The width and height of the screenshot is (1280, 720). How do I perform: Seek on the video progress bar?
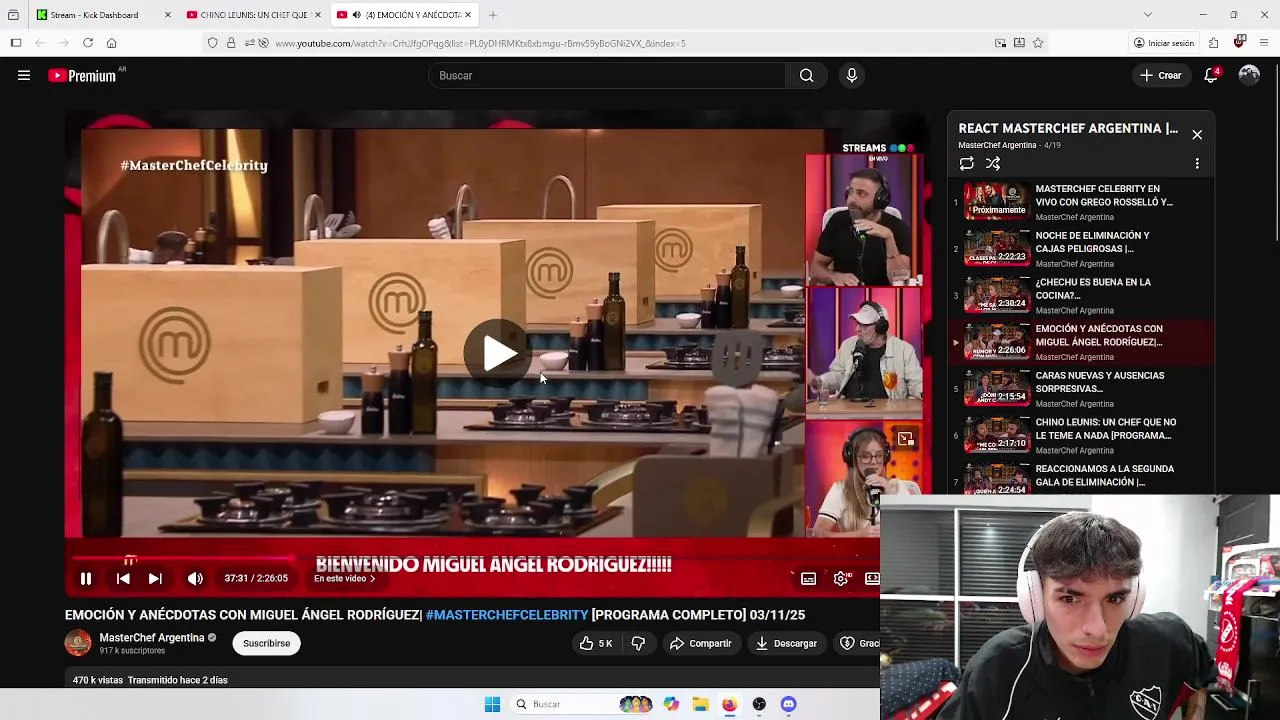click(472, 558)
